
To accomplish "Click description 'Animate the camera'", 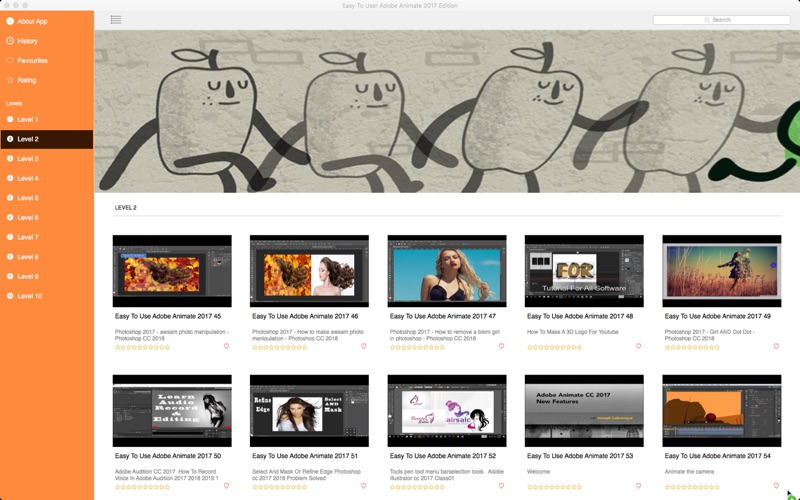I will [689, 471].
